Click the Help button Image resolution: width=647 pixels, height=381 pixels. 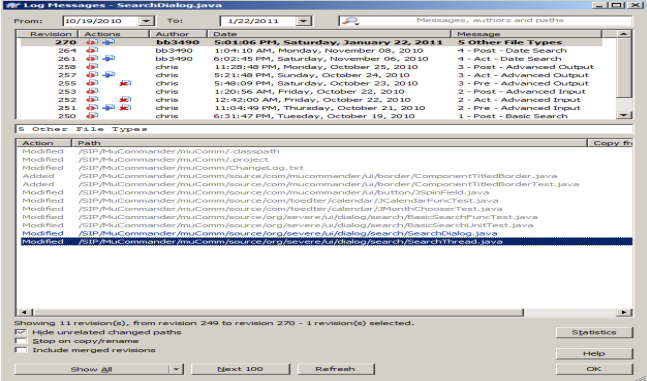click(x=594, y=353)
